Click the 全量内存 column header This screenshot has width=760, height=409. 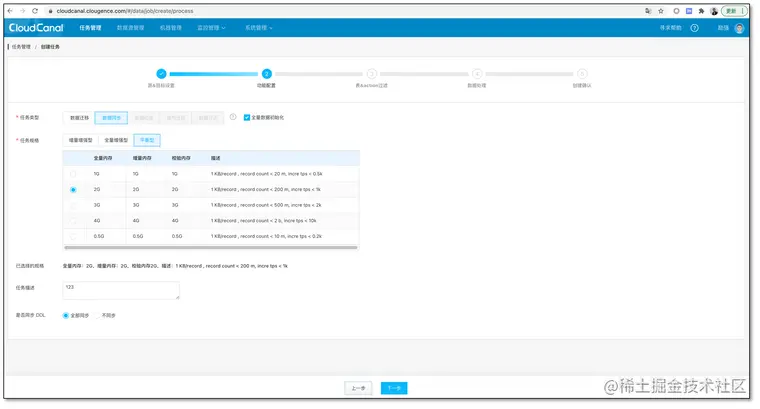point(103,158)
